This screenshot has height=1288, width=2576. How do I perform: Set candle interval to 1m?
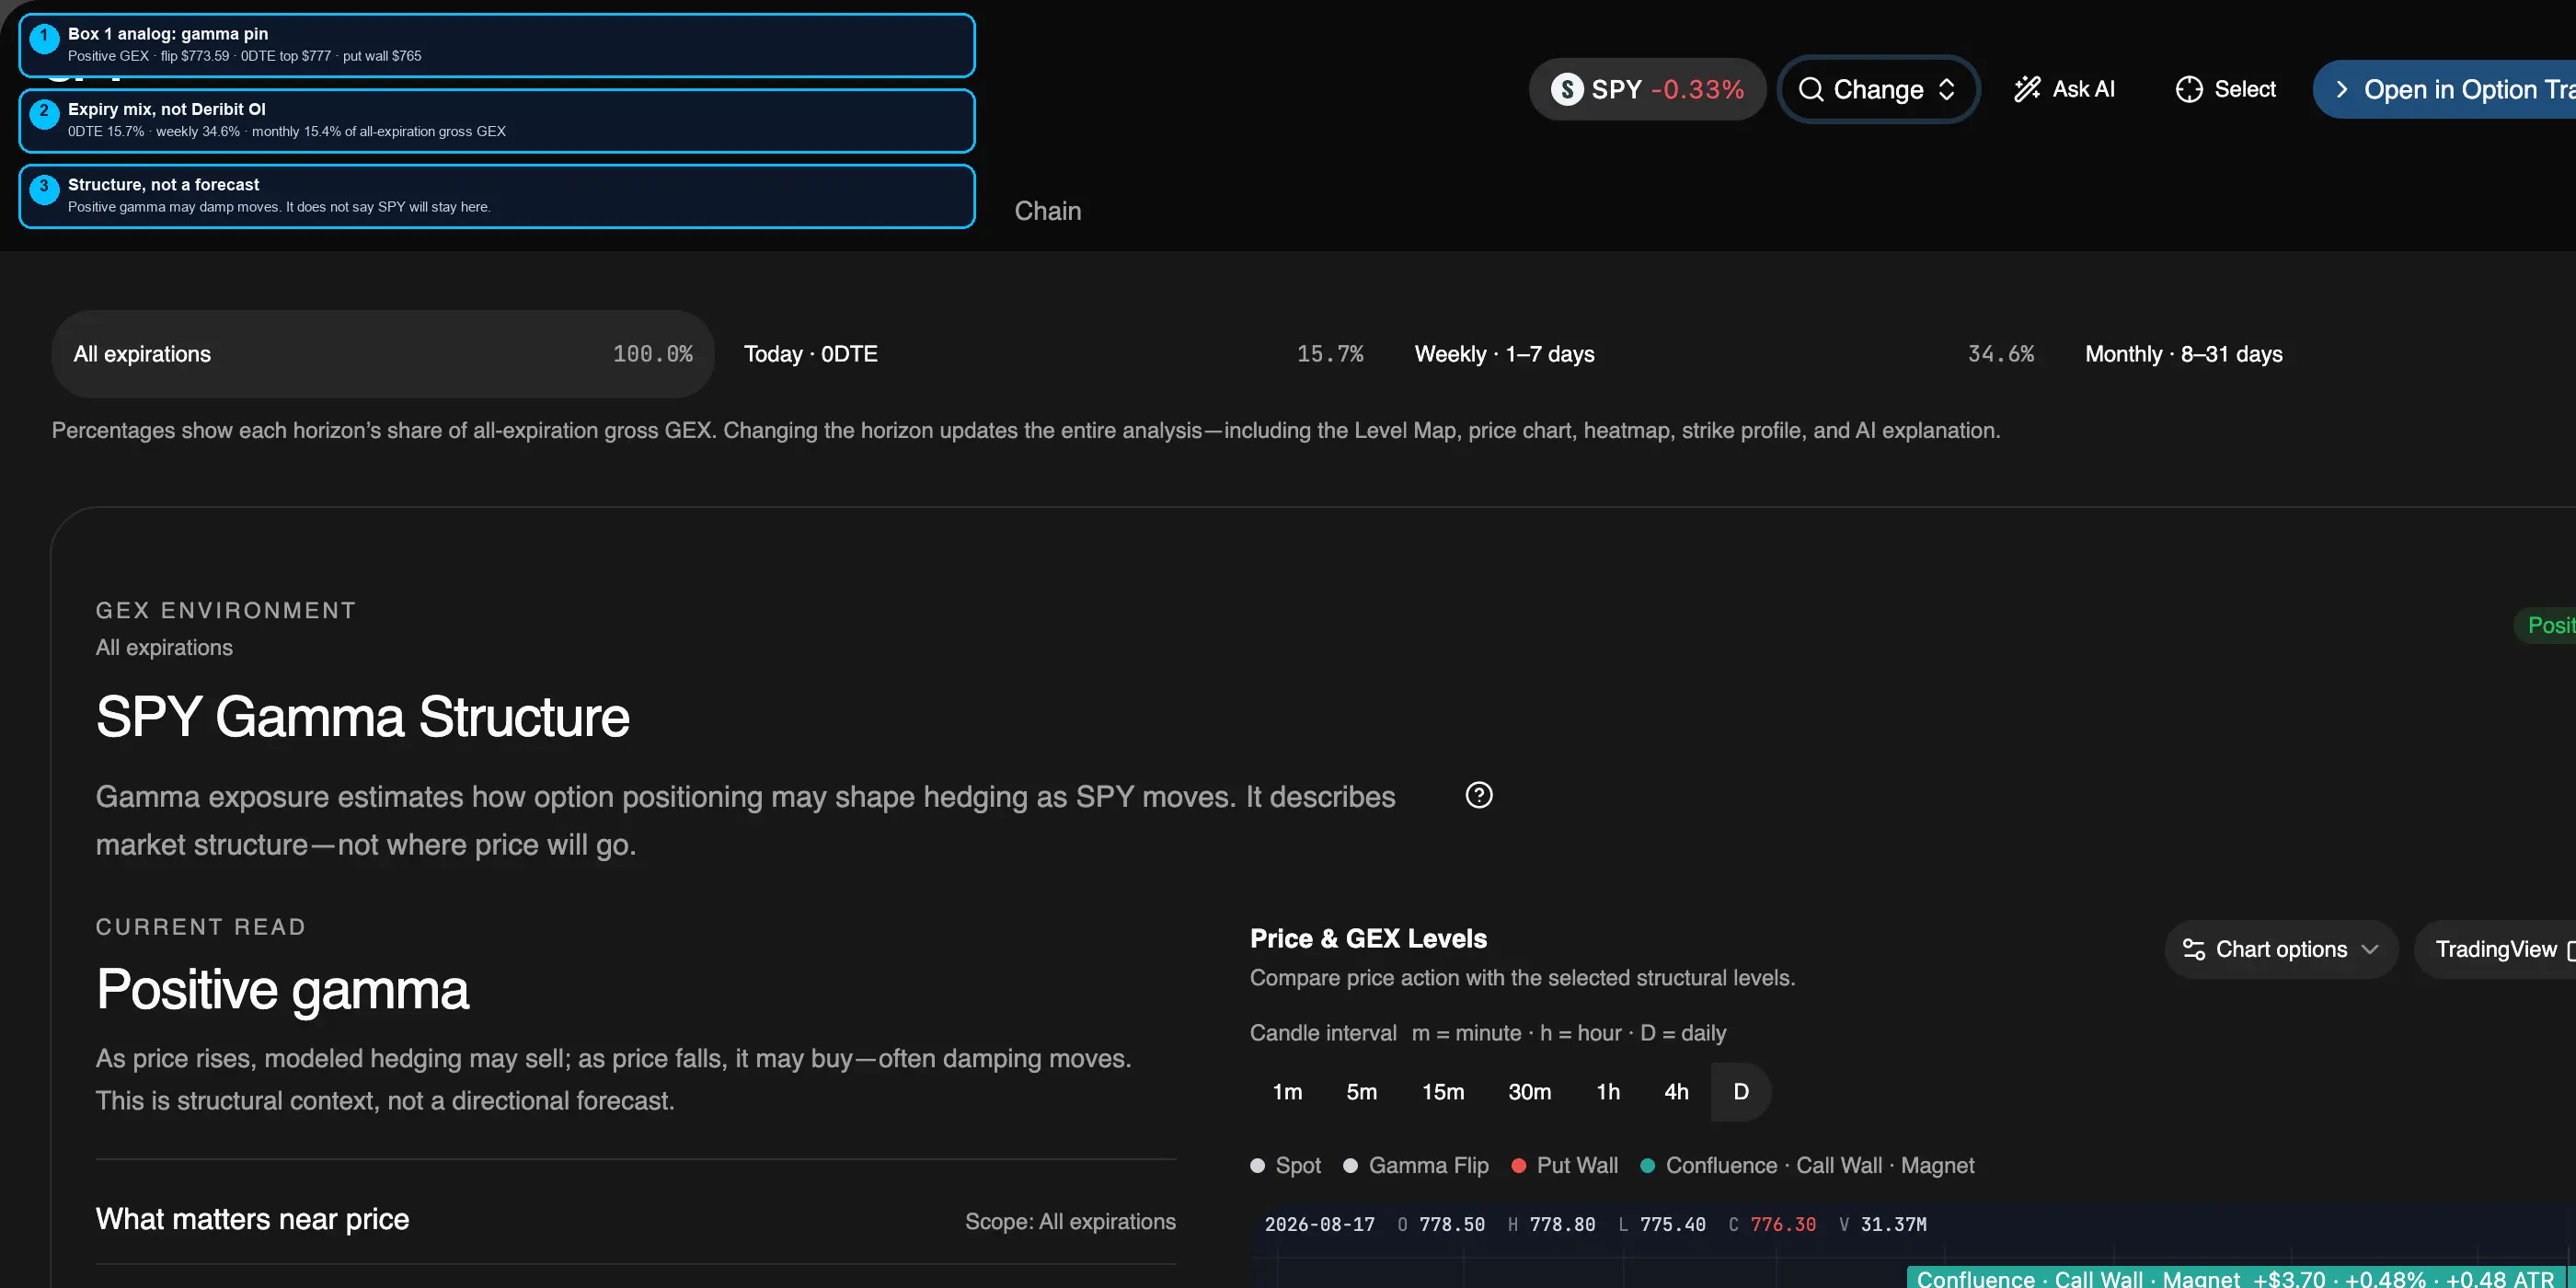pyautogui.click(x=1287, y=1092)
